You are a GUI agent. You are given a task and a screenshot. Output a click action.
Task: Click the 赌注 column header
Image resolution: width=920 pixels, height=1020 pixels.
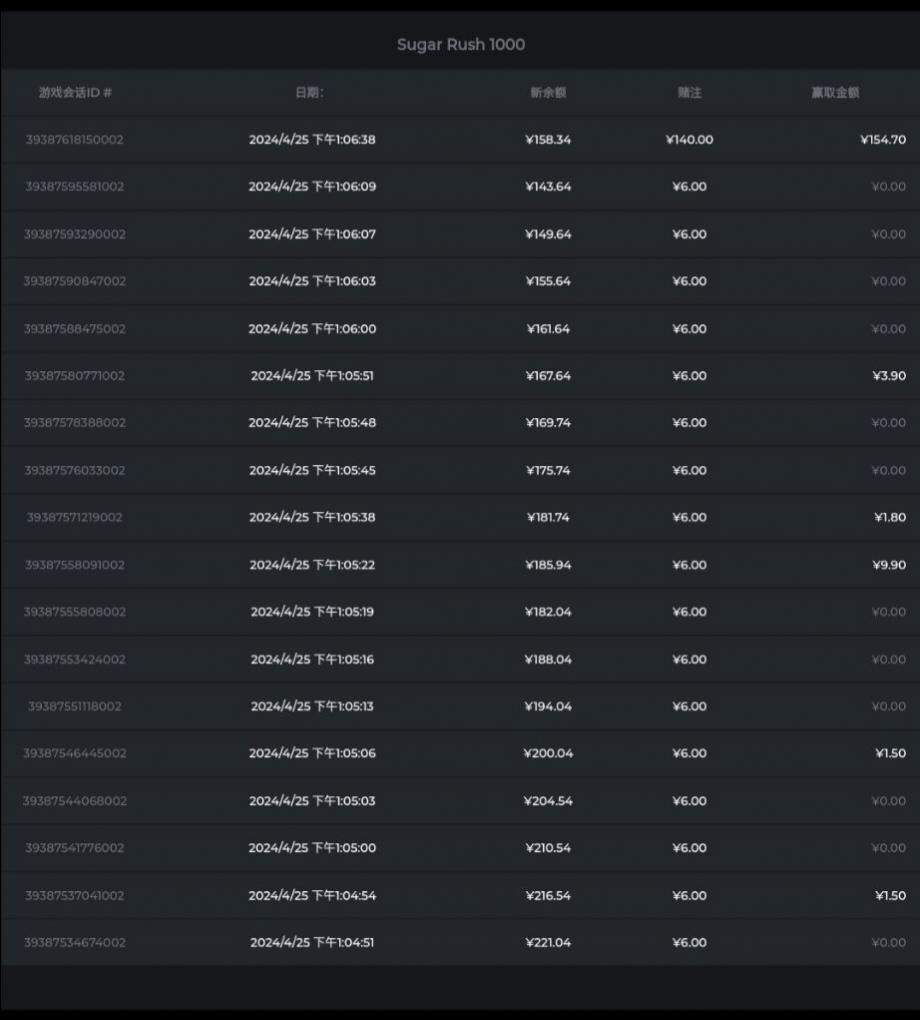(689, 92)
